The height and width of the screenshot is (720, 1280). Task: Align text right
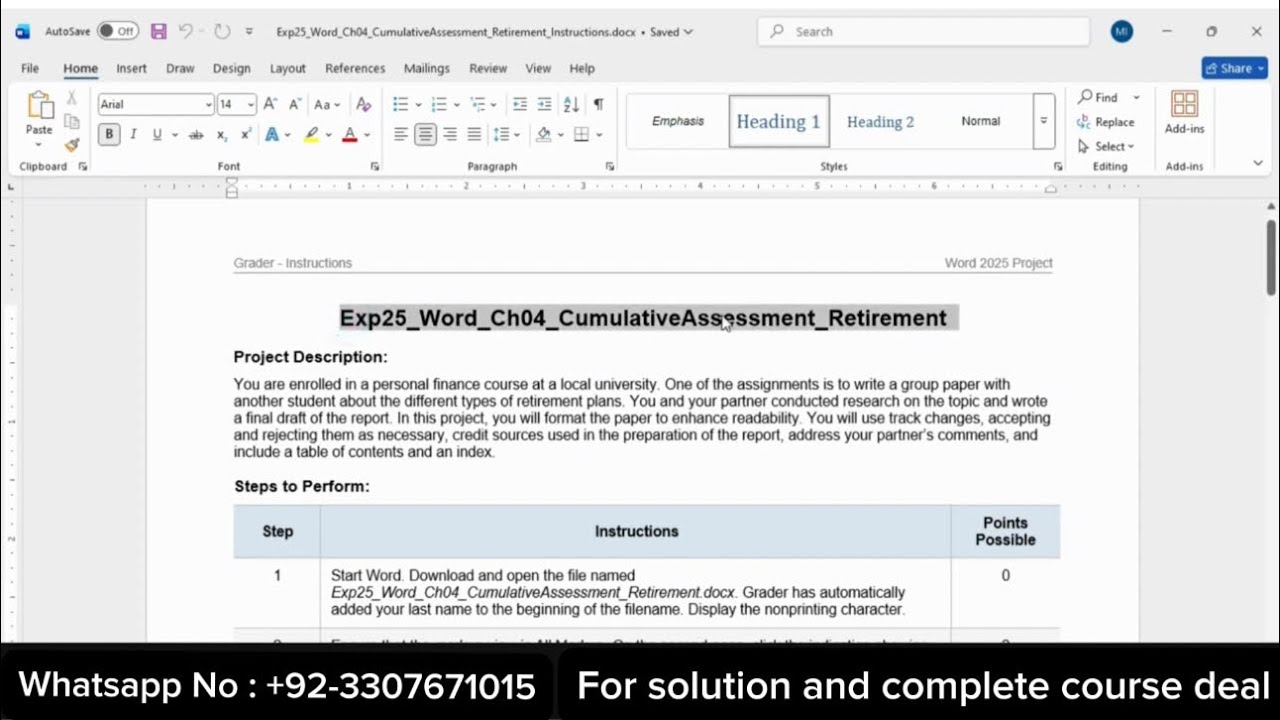coord(450,134)
